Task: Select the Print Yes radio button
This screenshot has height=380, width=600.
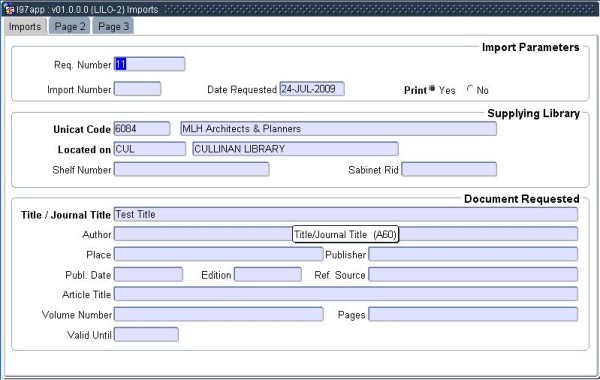Action: (x=432, y=88)
